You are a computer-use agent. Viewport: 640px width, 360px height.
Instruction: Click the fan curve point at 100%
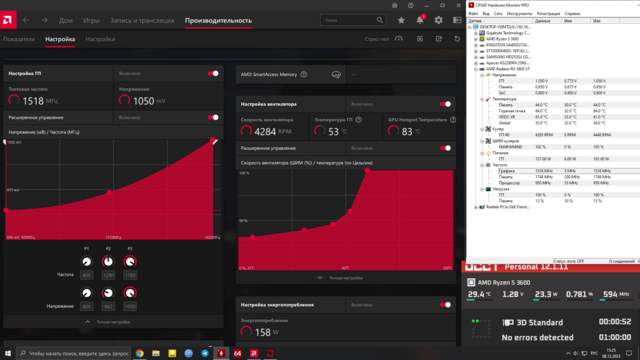pyautogui.click(x=367, y=171)
